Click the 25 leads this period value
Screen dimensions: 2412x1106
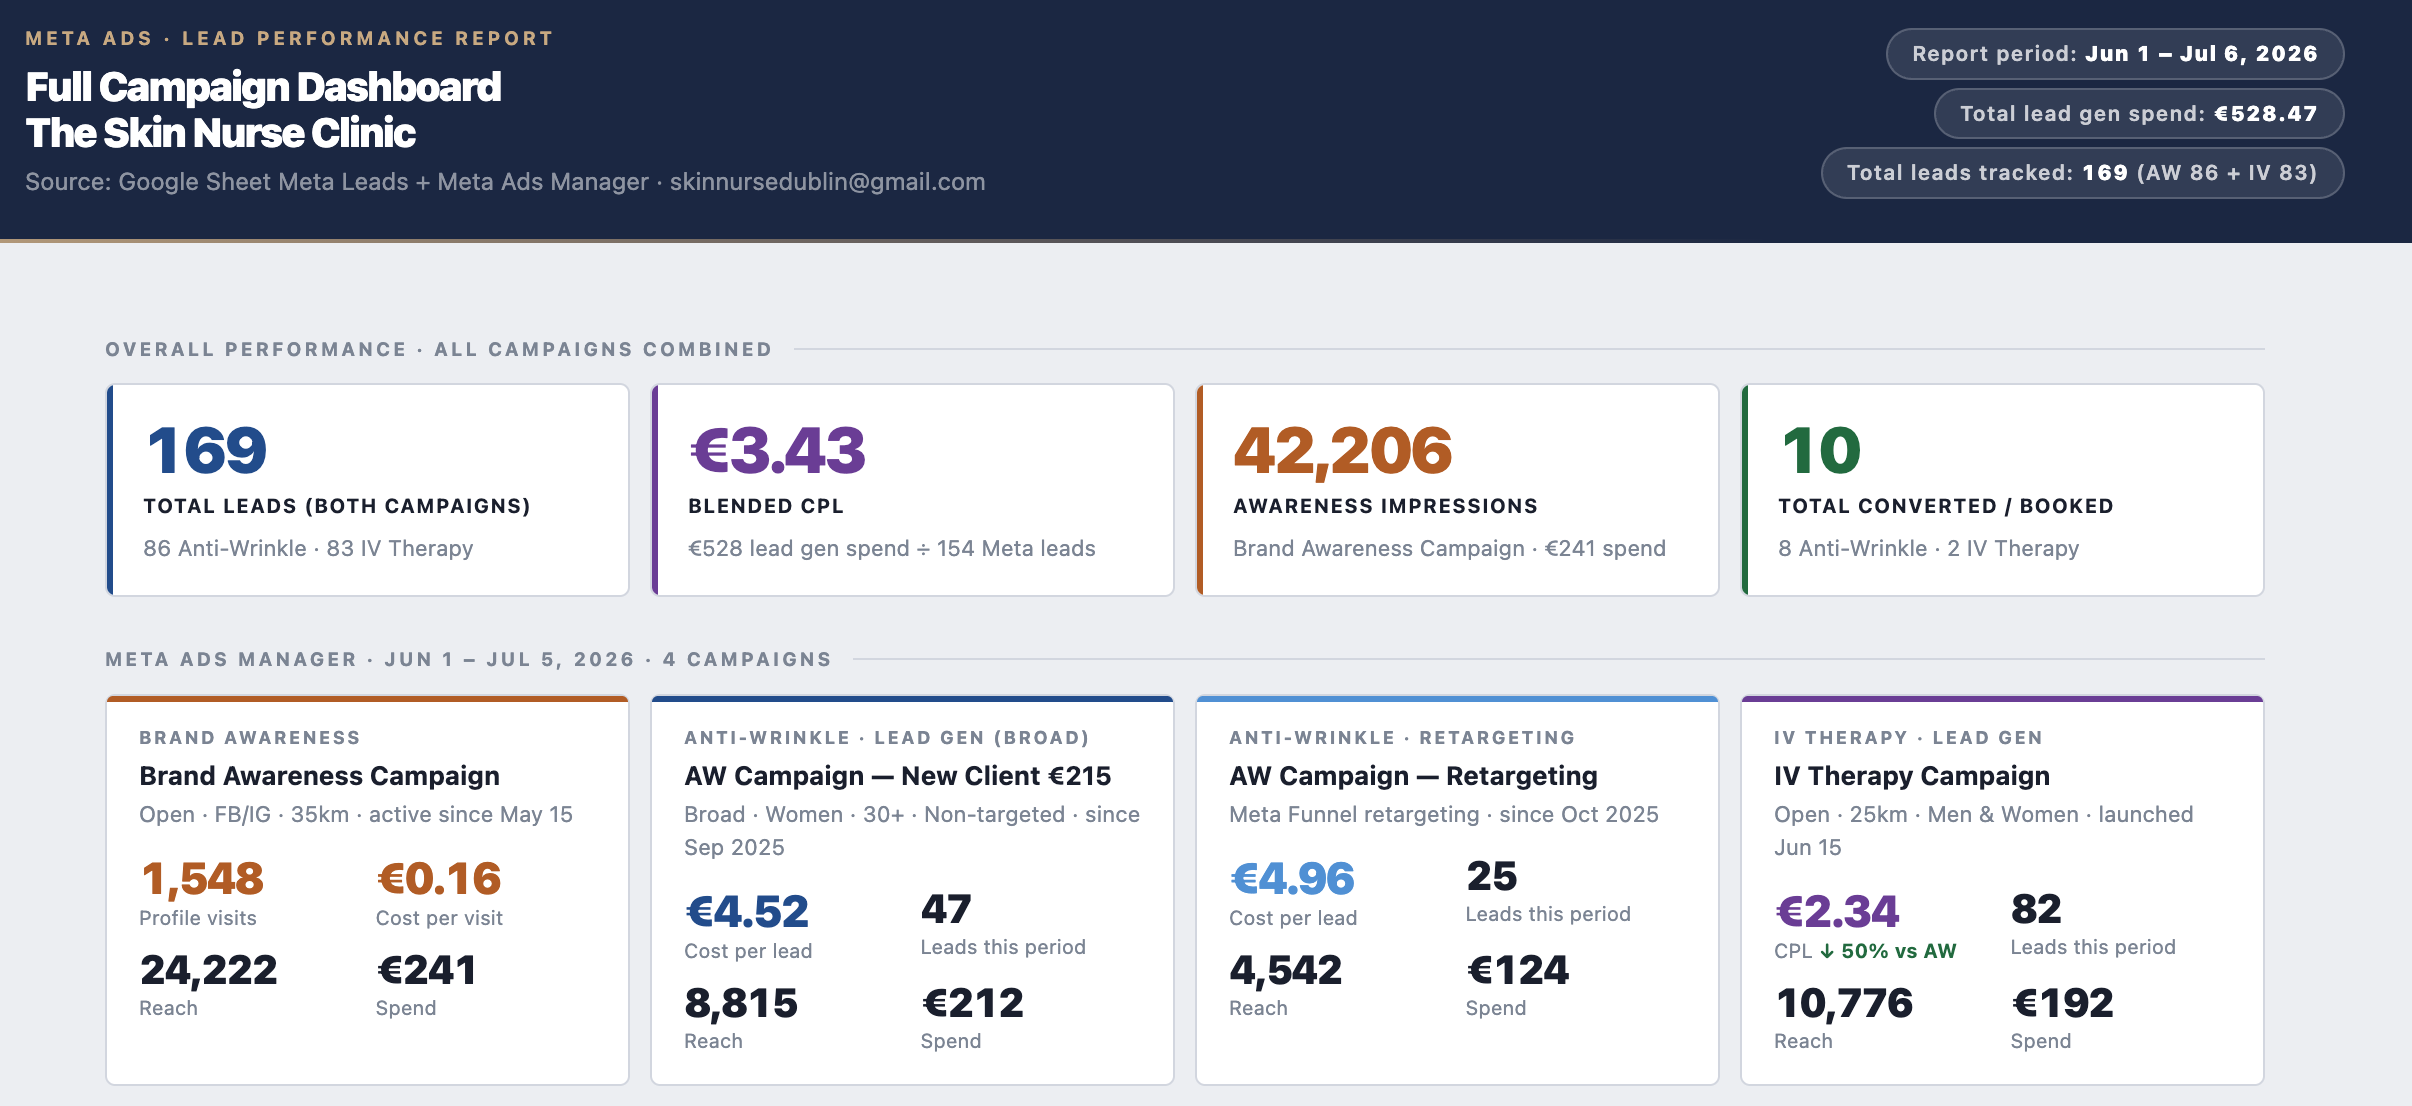tap(1492, 876)
